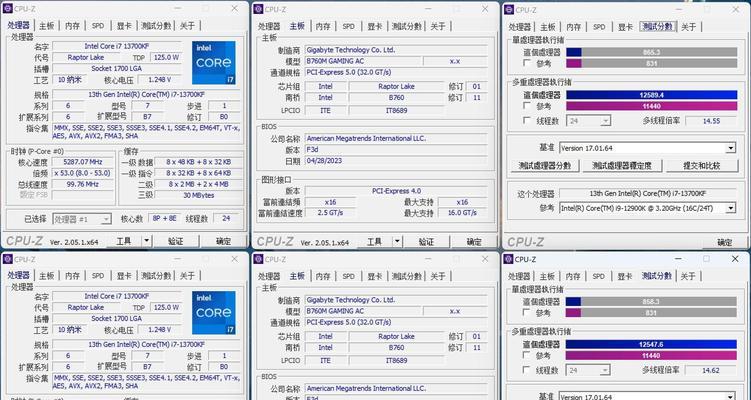Click CPU-Z title icon in lower-left window

click(x=8, y=259)
